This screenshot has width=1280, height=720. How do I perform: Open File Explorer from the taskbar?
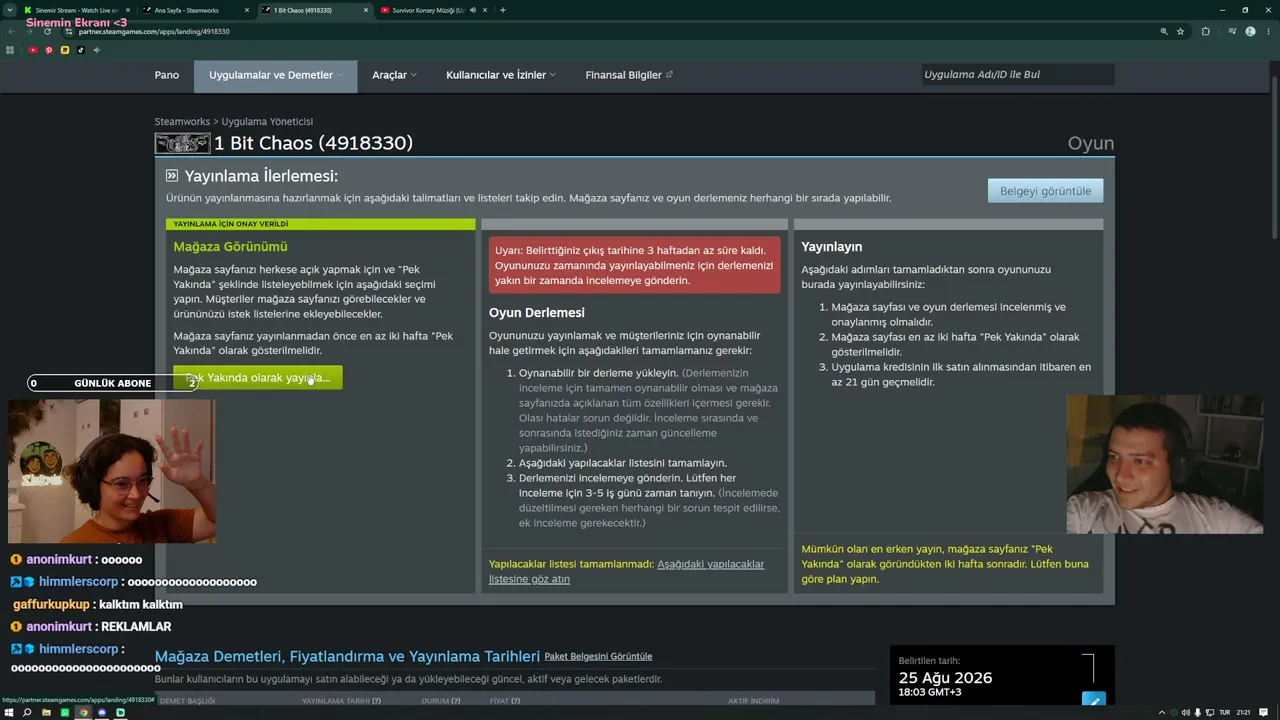pos(46,712)
